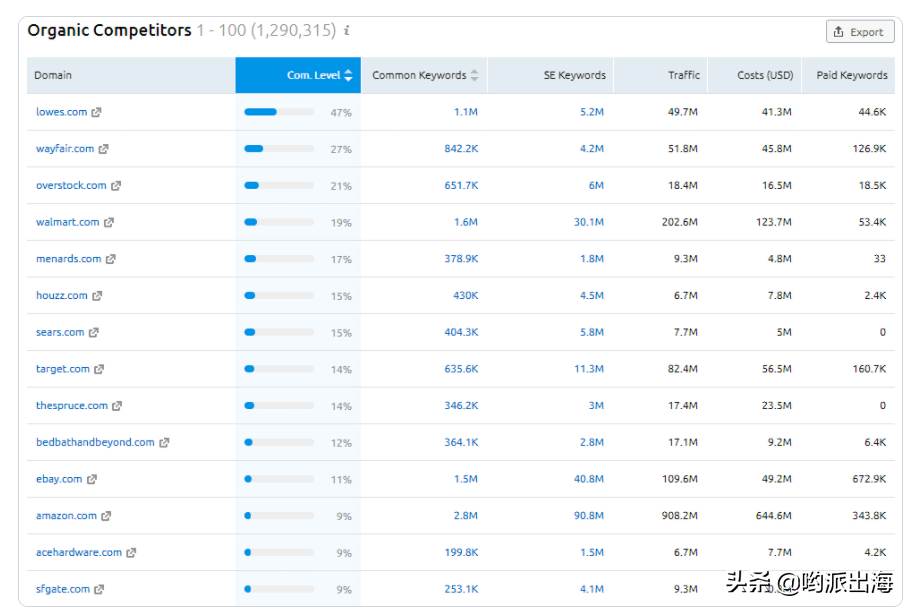The width and height of the screenshot is (911, 612).
Task: Select target.com costs value 56.5M
Action: tap(776, 368)
